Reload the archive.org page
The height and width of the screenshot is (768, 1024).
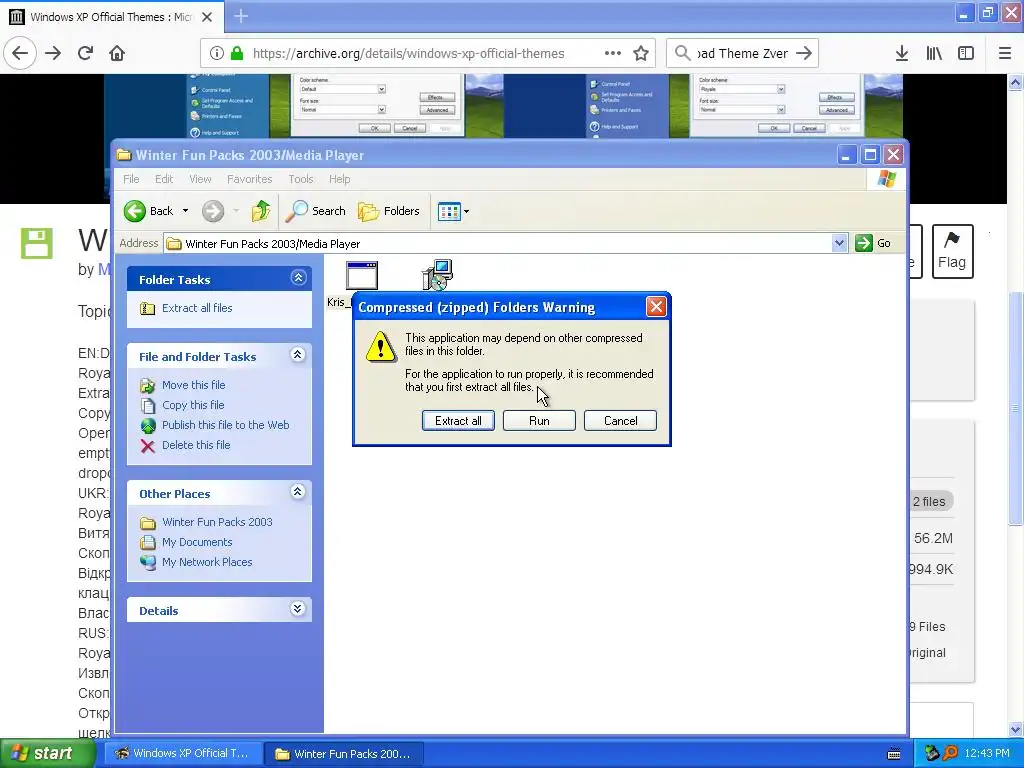click(85, 53)
